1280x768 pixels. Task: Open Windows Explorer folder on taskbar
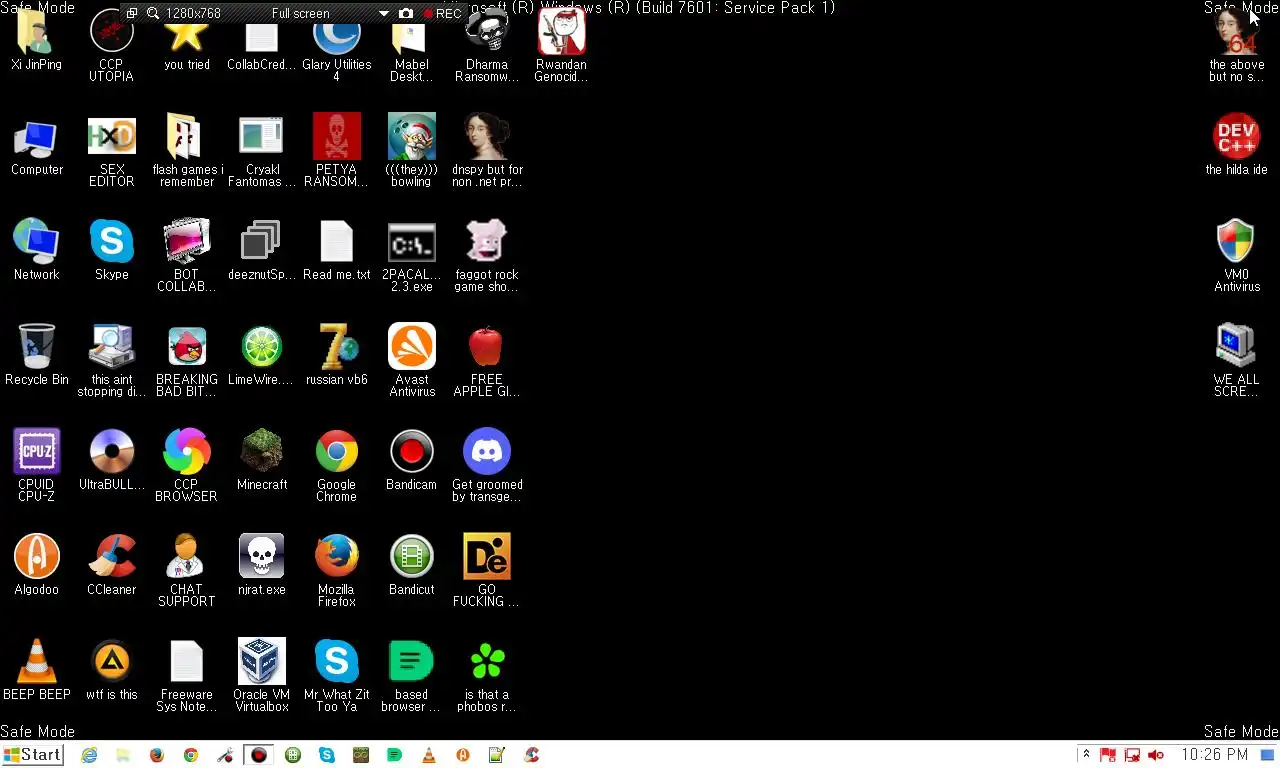click(123, 755)
